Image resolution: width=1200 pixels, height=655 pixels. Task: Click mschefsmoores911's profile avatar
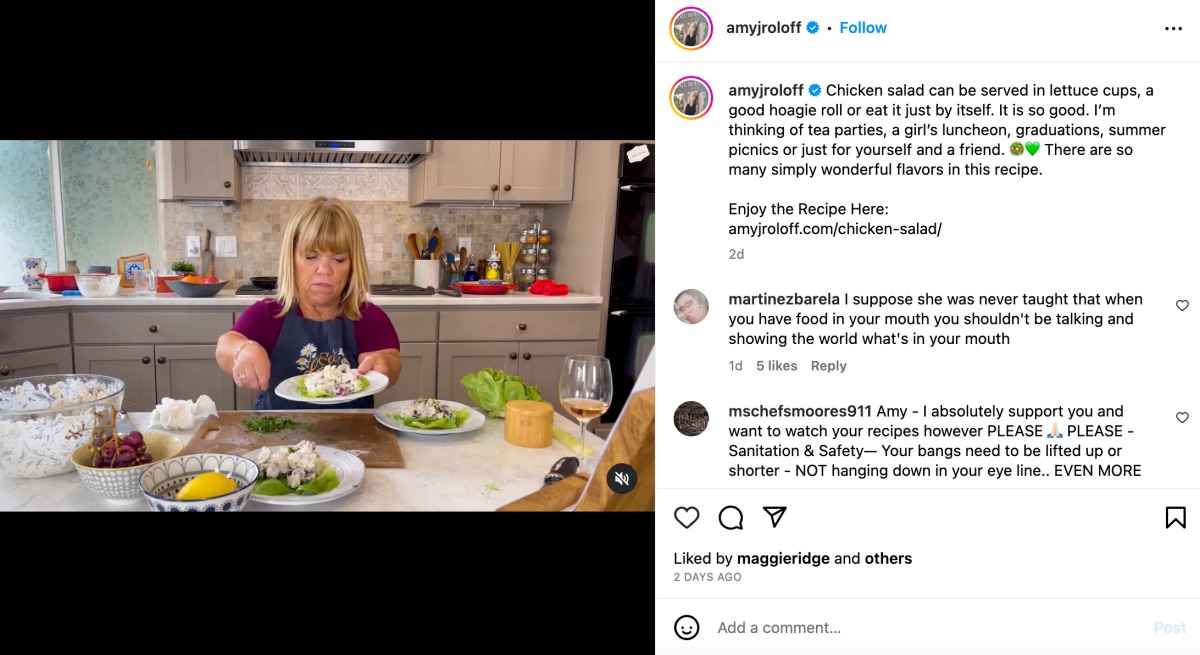pos(691,419)
